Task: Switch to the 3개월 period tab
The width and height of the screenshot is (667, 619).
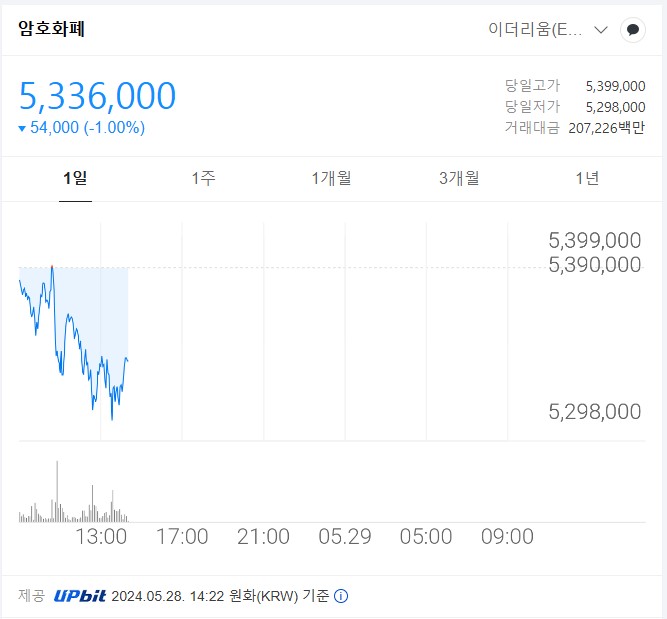Action: pos(459,179)
